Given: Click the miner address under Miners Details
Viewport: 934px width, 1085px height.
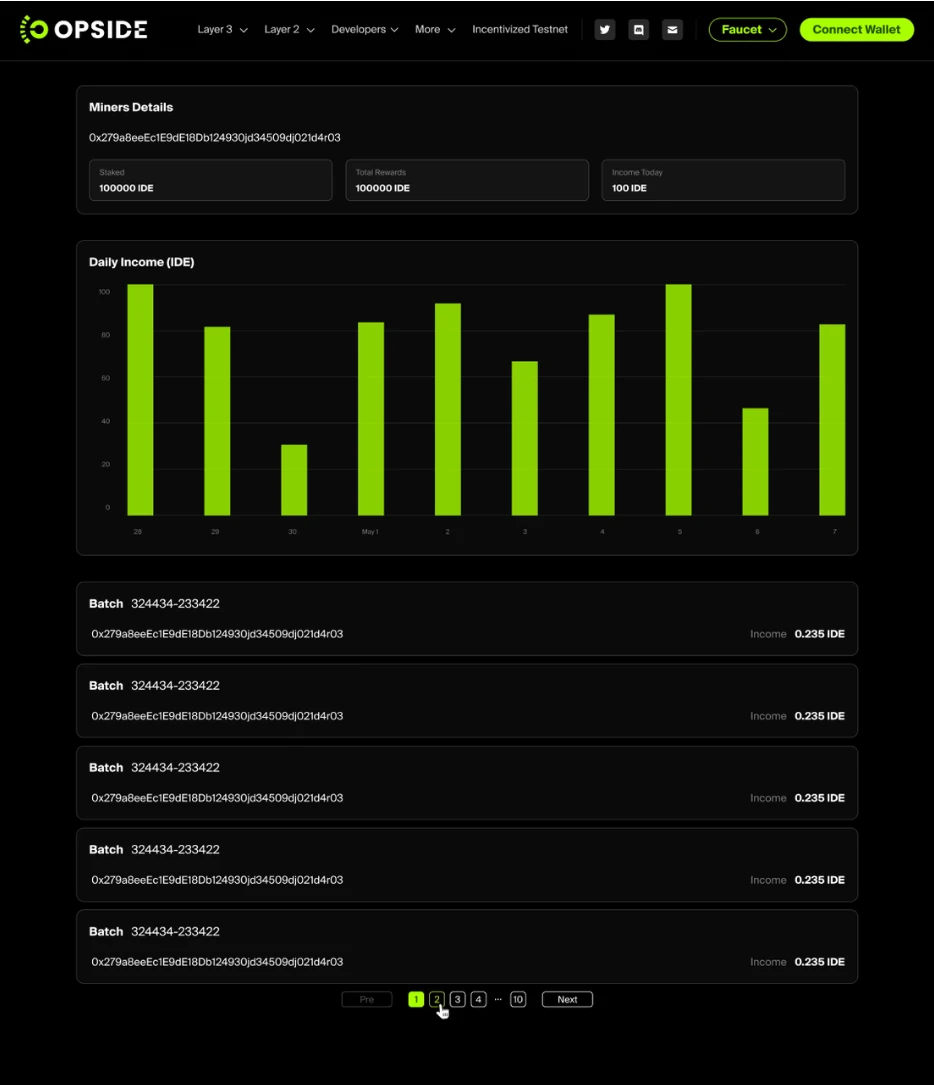Looking at the screenshot, I should click(215, 138).
